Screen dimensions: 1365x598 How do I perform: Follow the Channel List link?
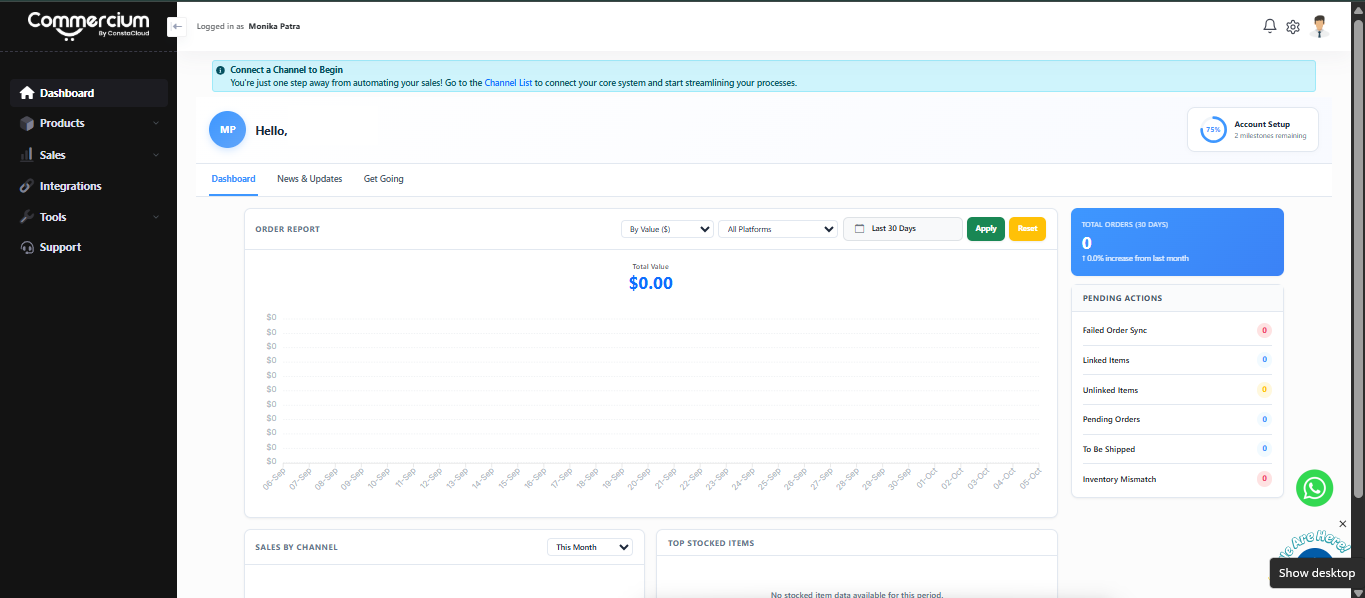tap(508, 83)
